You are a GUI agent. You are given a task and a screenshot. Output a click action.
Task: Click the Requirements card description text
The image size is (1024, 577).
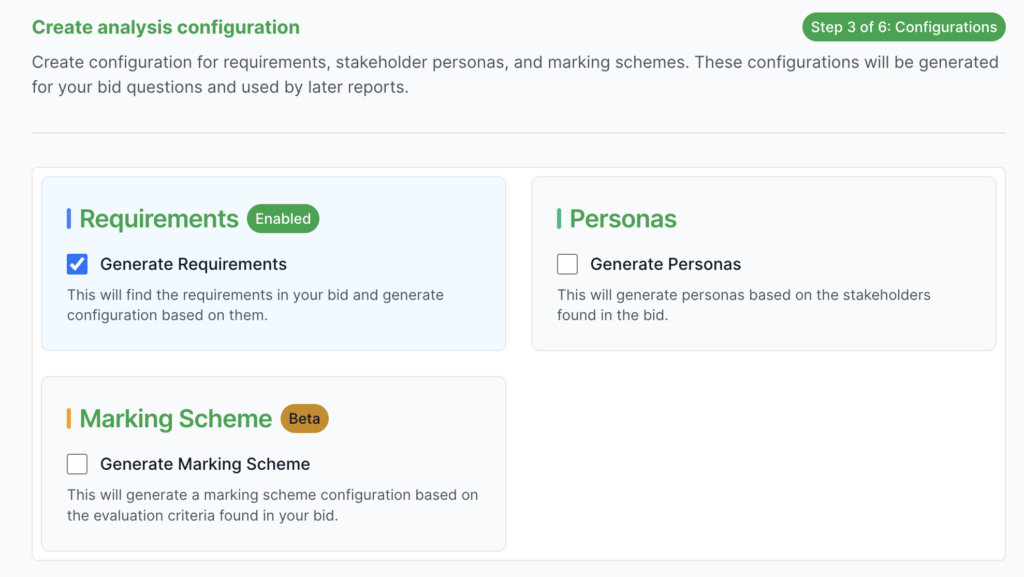pyautogui.click(x=255, y=305)
